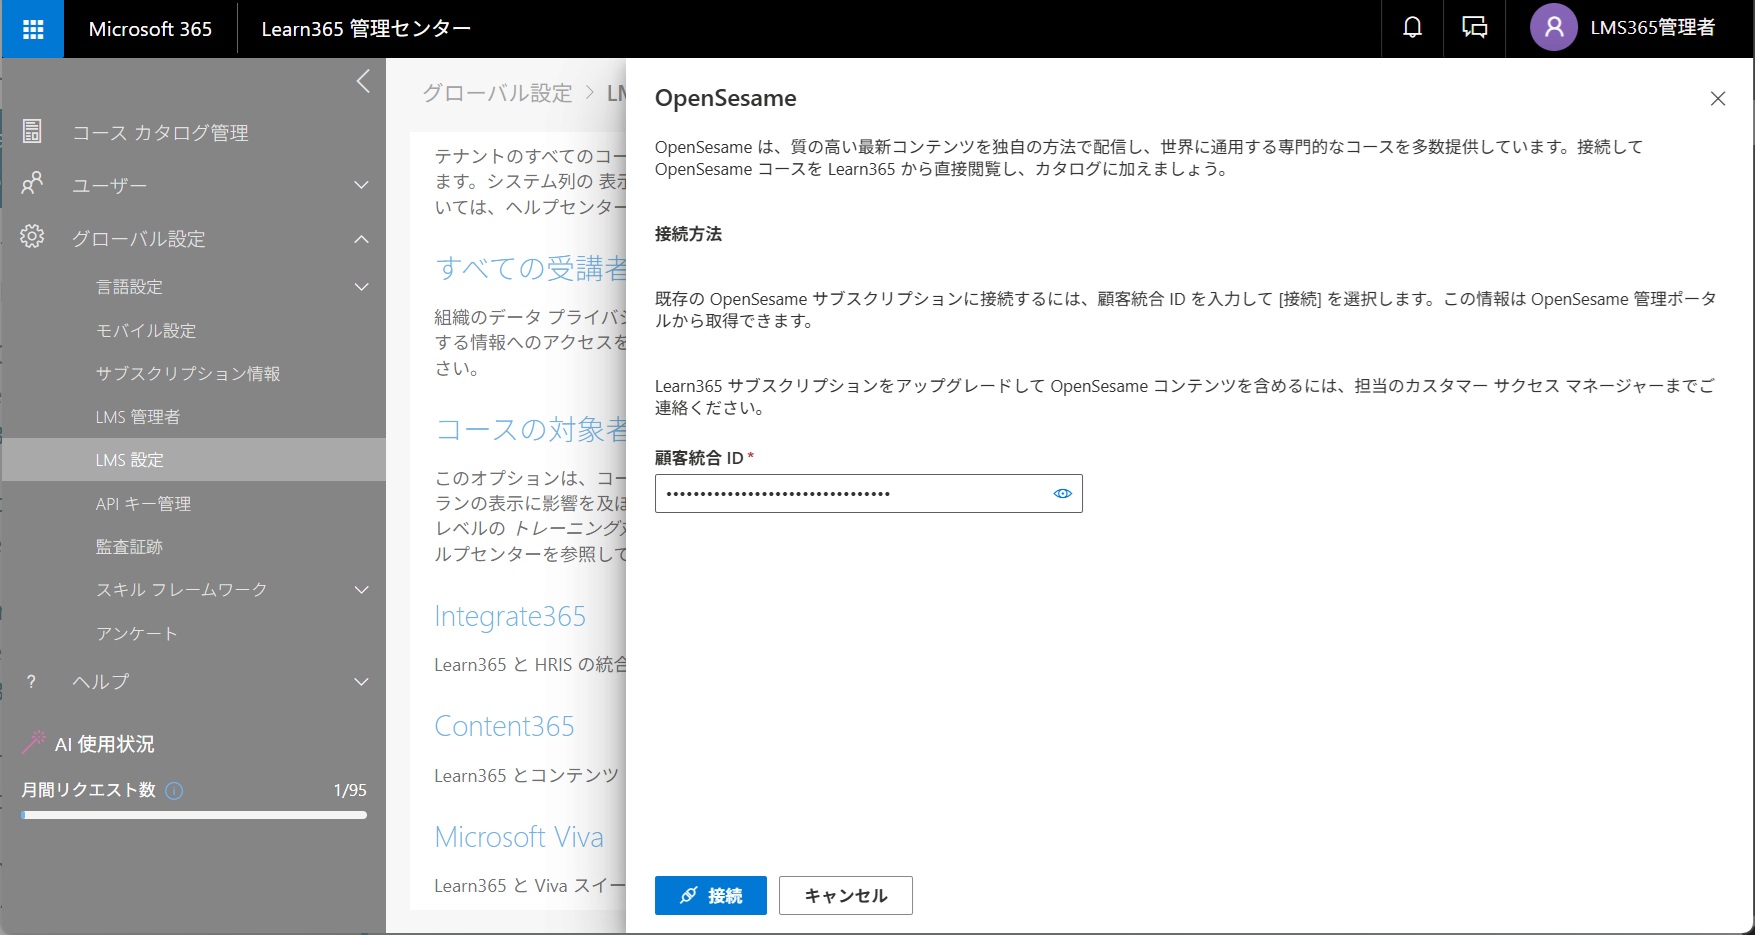The height and width of the screenshot is (935, 1755).
Task: Select the LMS 設定 menu item
Action: click(x=194, y=460)
